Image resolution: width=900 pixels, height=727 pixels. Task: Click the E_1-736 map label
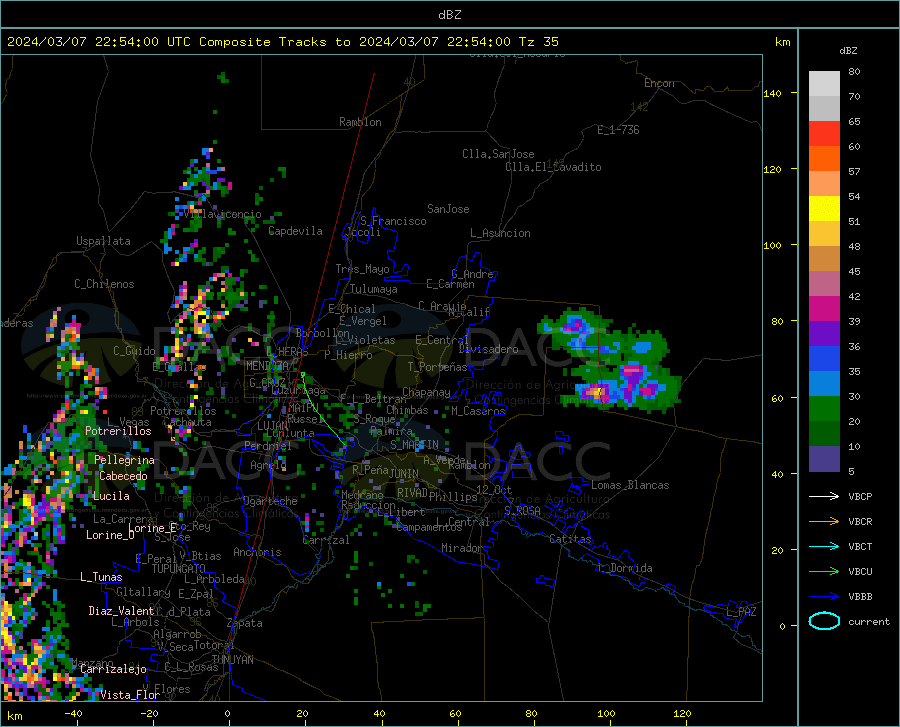coord(618,130)
